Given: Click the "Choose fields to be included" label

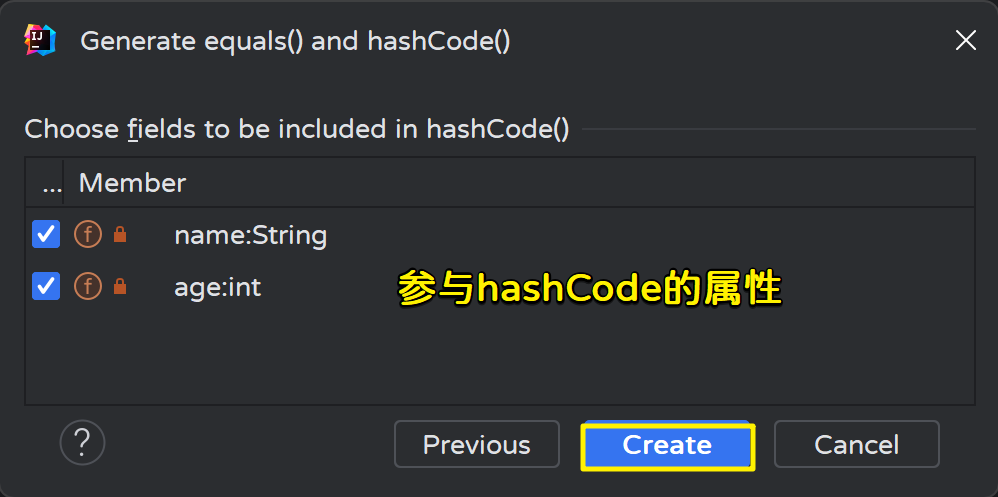Looking at the screenshot, I should pos(296,129).
